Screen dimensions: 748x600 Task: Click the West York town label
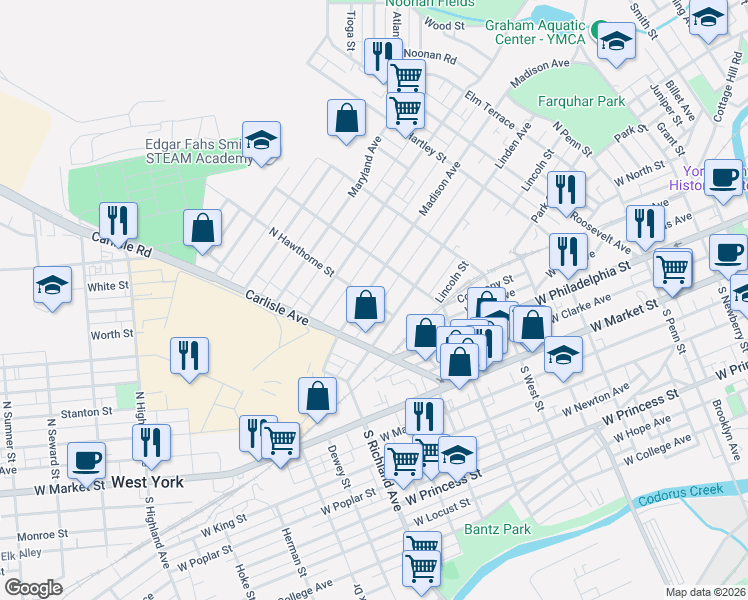[147, 482]
